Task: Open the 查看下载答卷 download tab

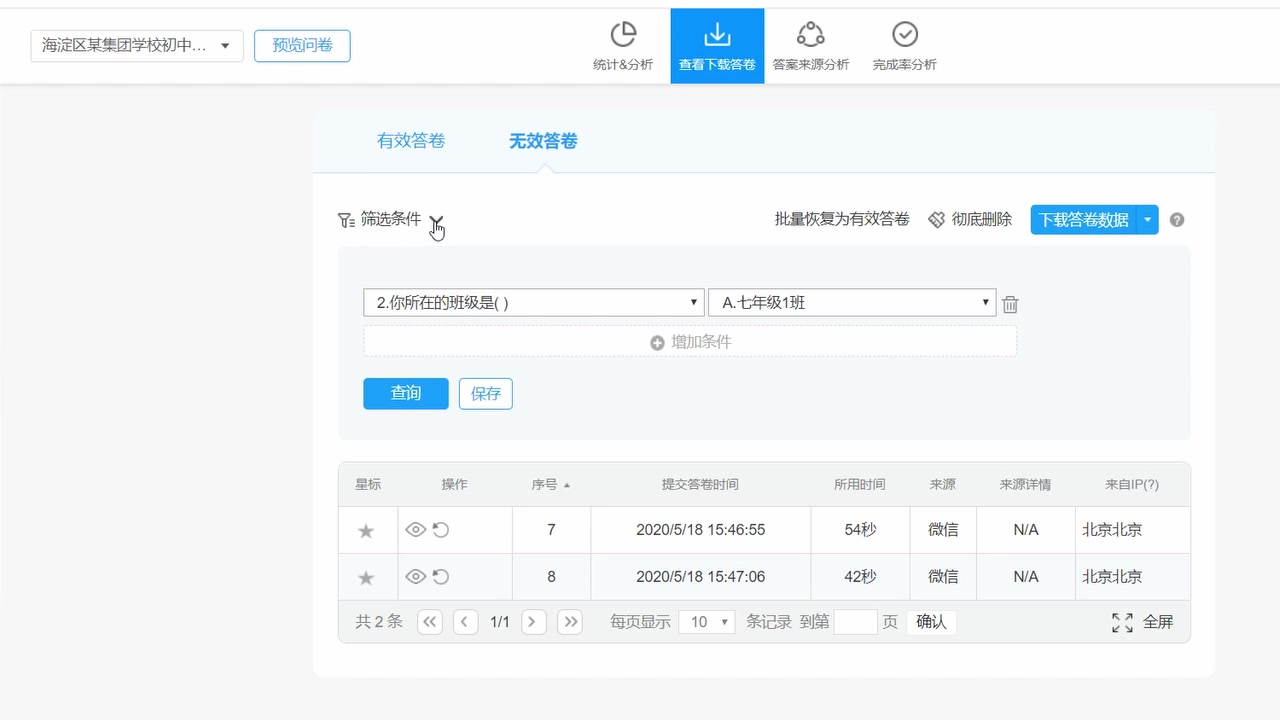Action: tap(717, 46)
